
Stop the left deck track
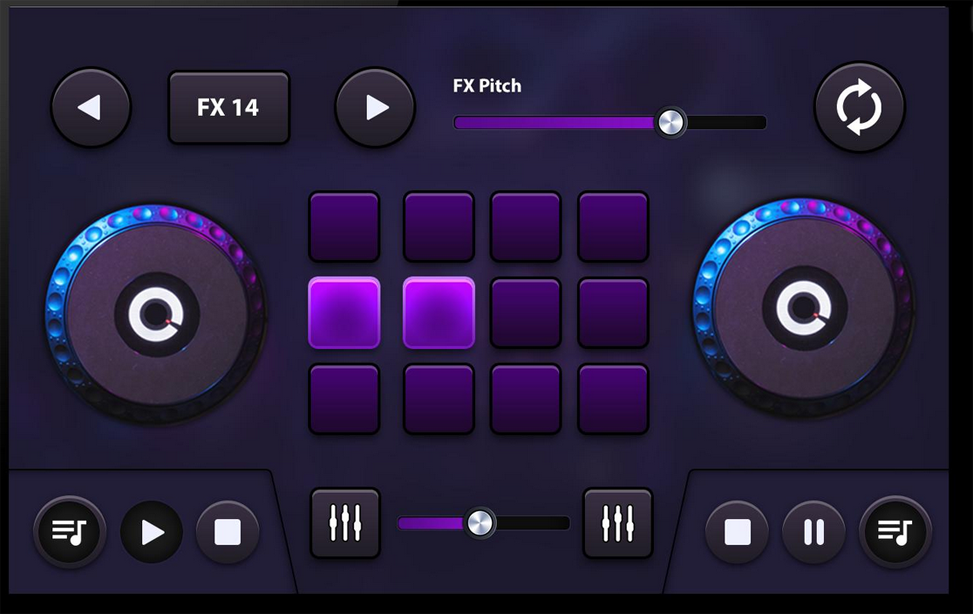click(x=228, y=532)
